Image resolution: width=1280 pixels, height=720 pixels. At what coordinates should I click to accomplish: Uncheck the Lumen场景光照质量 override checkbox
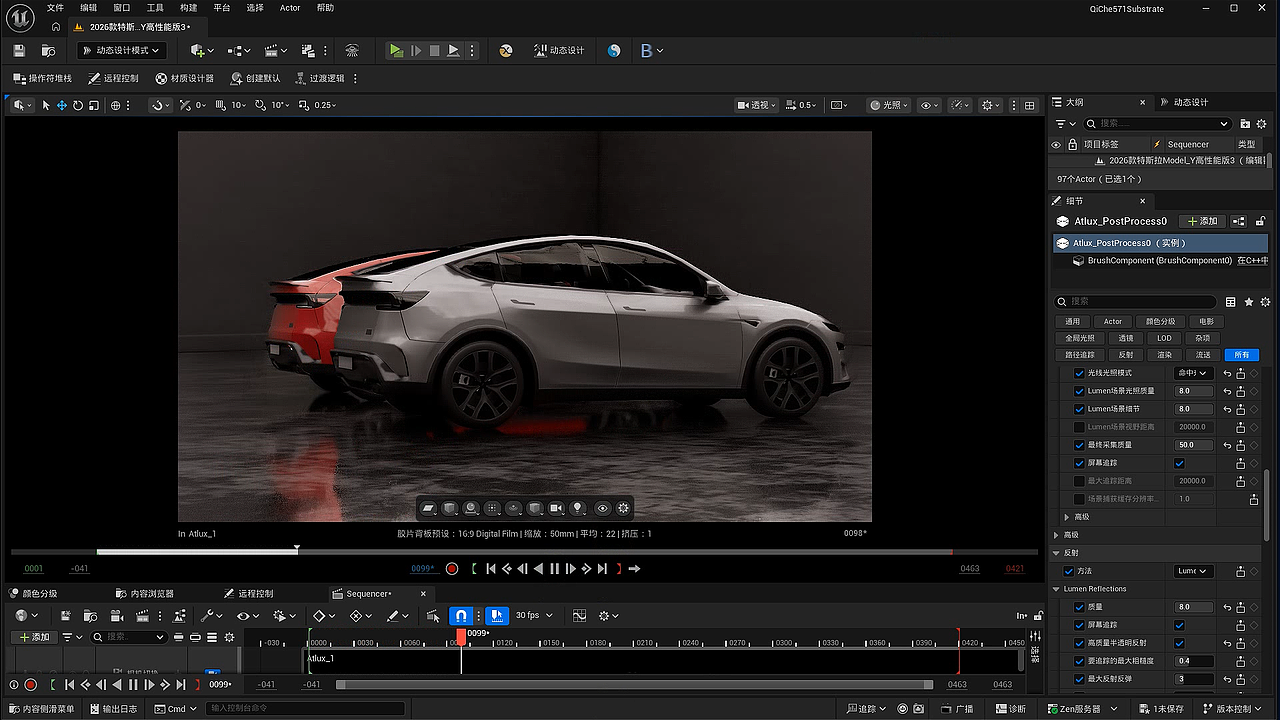point(1079,391)
